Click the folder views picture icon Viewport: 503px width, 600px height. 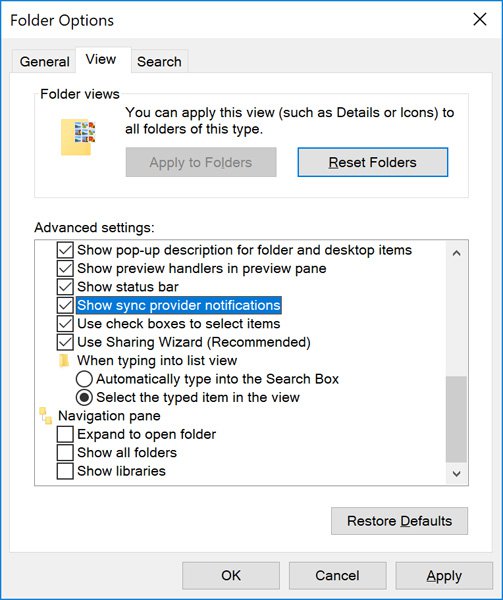[78, 137]
